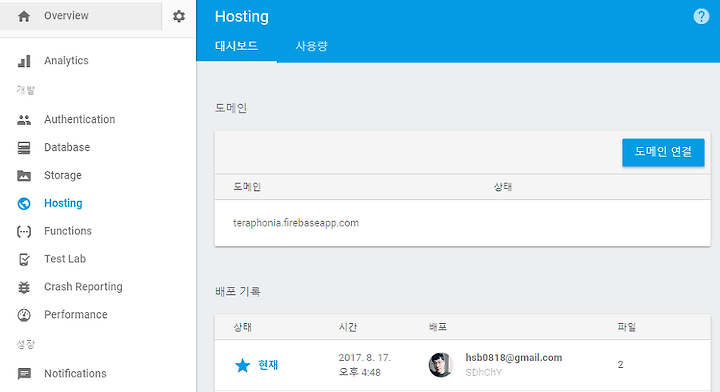Screen dimensions: 720x392
Task: Click the Storage folder image icon
Action: point(24,175)
